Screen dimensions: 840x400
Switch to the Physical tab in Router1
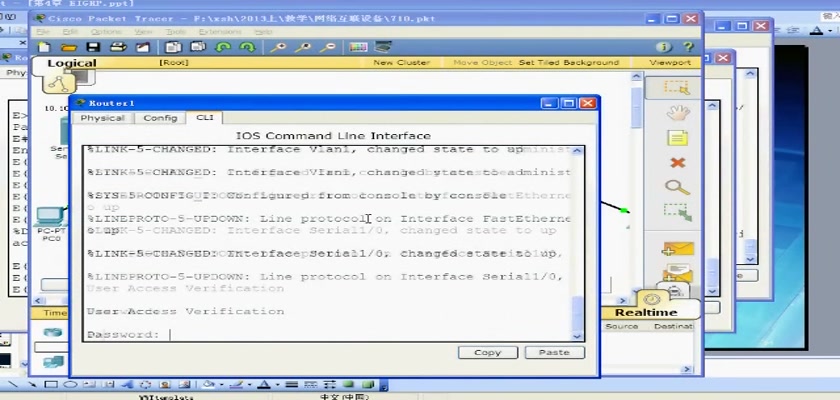click(x=102, y=118)
